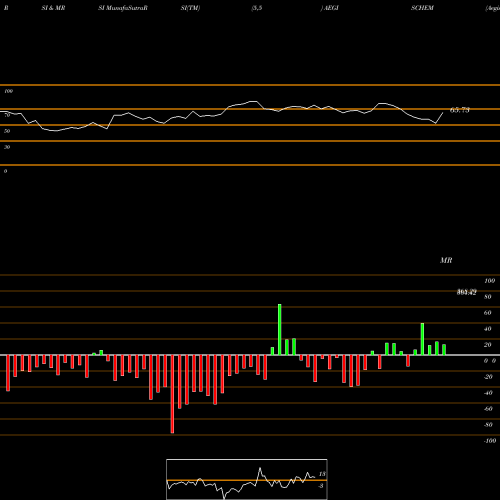Select the RSI axis label 70
Screen dimensions: 500x500
pos(7,115)
